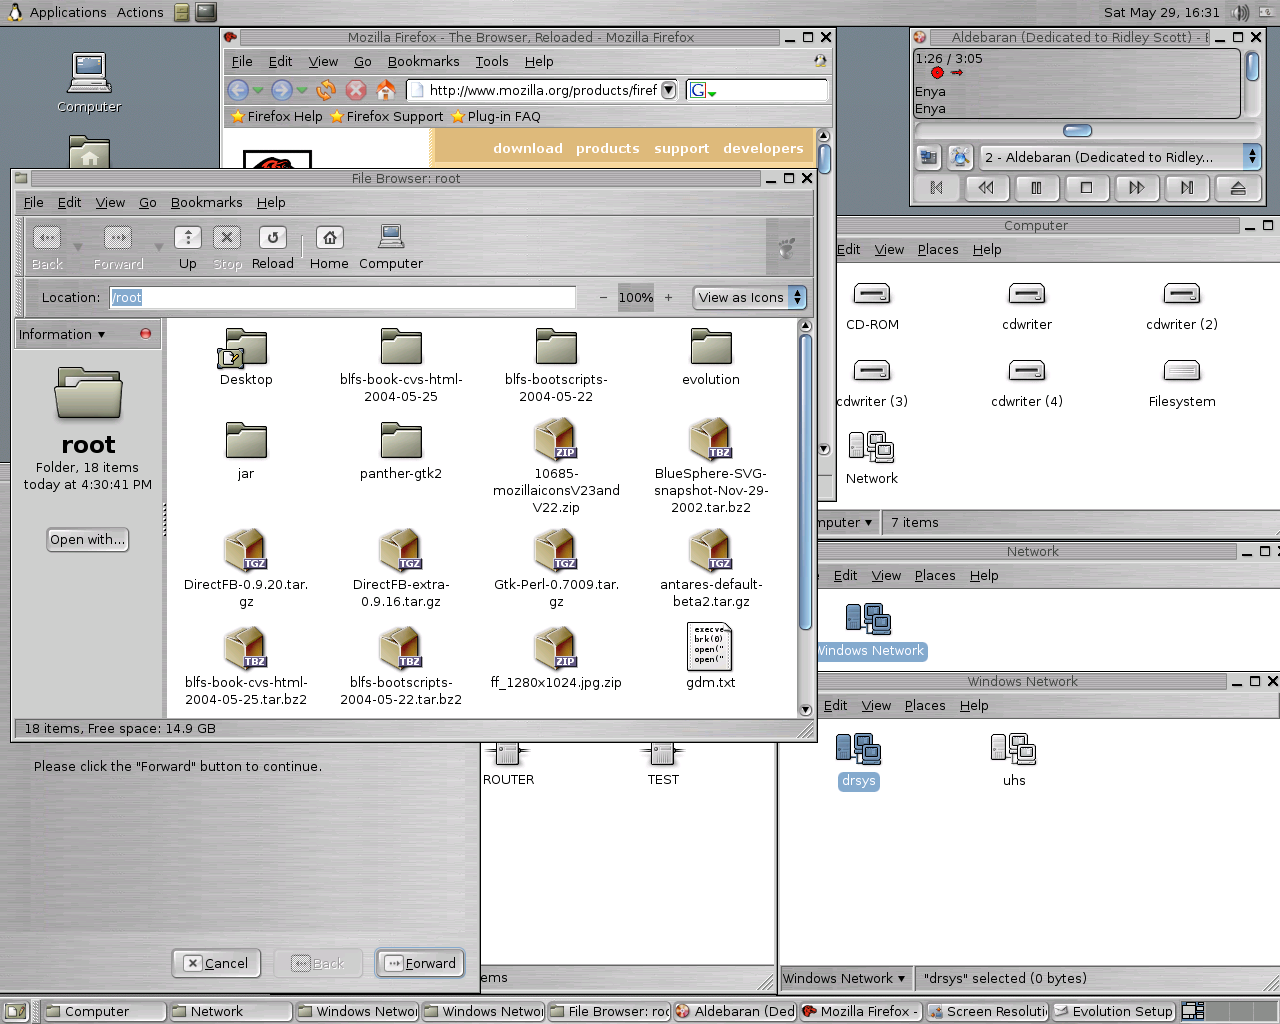Close the Information side pane
The image size is (1280, 1024).
coord(146,334)
